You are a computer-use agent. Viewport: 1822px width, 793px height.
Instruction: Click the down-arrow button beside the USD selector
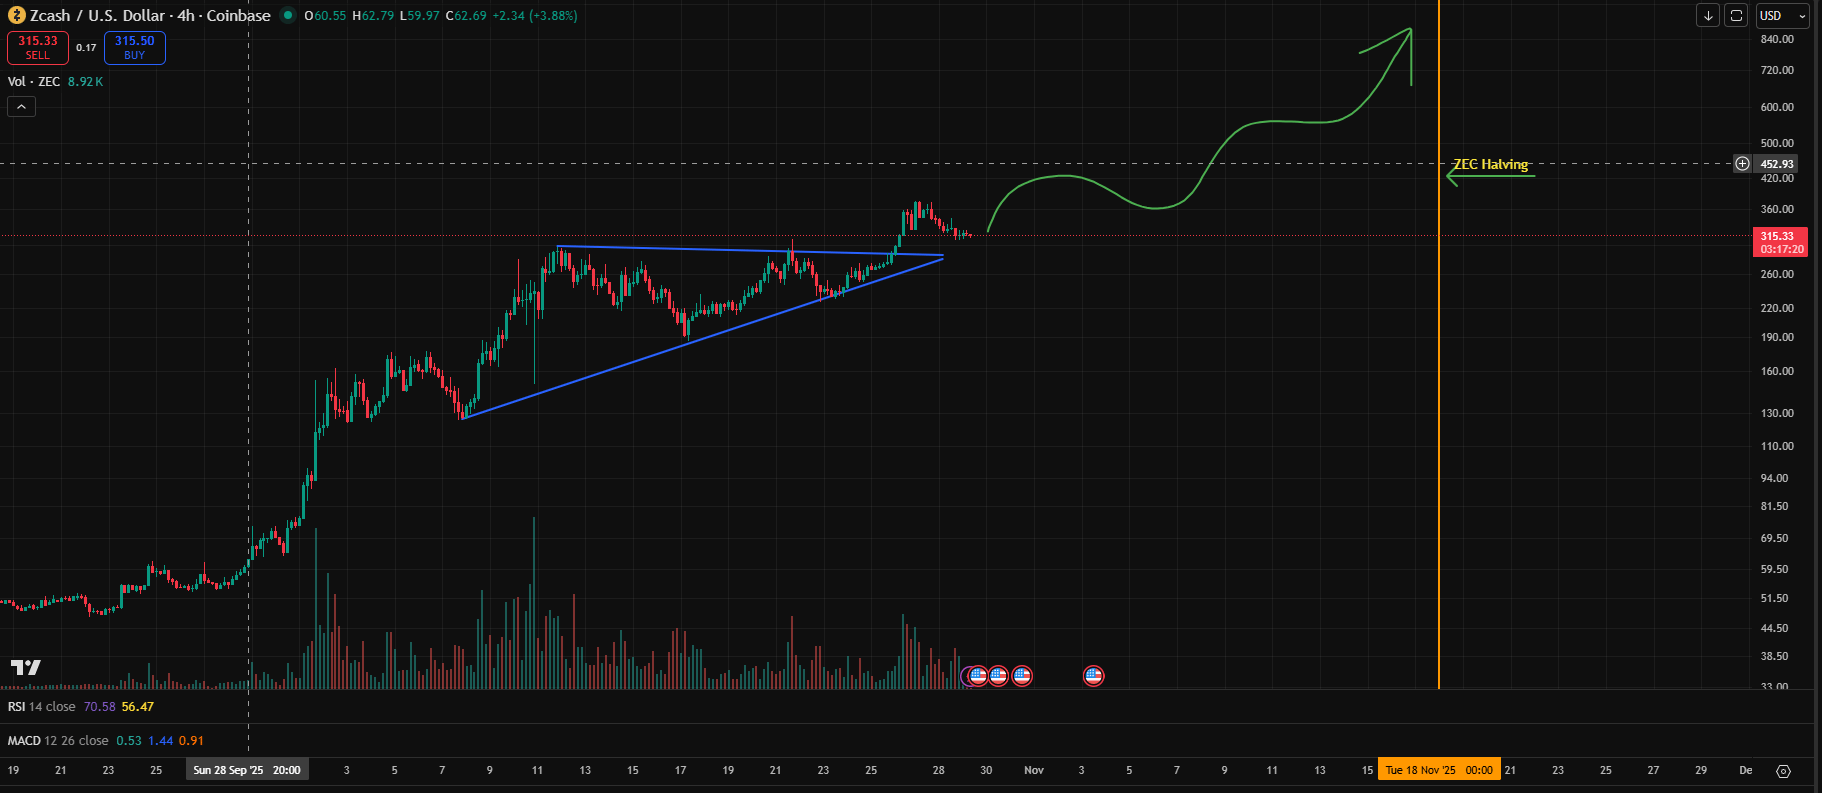click(1708, 16)
